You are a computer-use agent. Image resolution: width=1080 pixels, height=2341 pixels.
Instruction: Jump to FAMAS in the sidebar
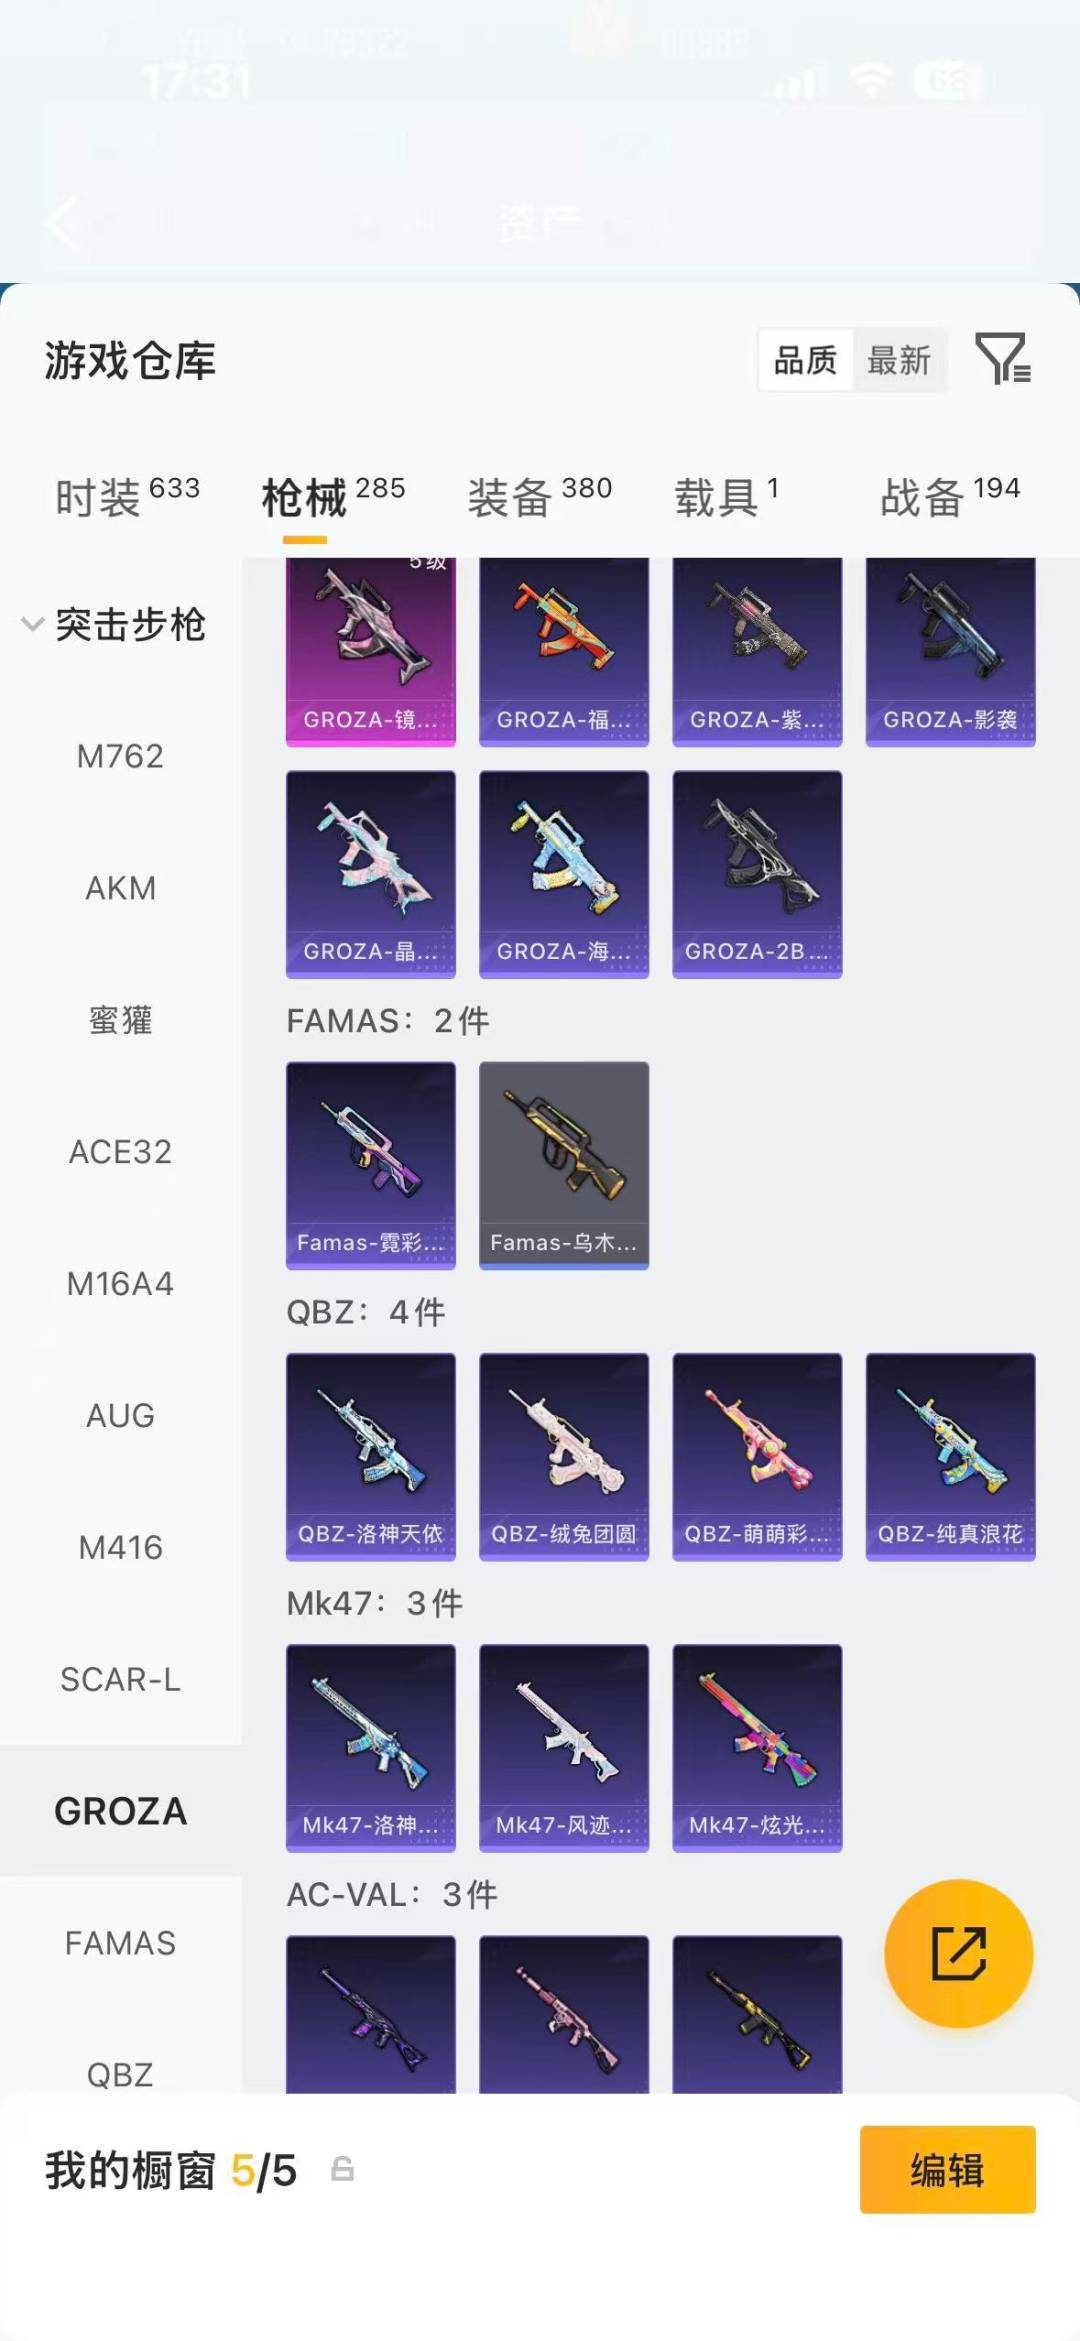pyautogui.click(x=120, y=1943)
